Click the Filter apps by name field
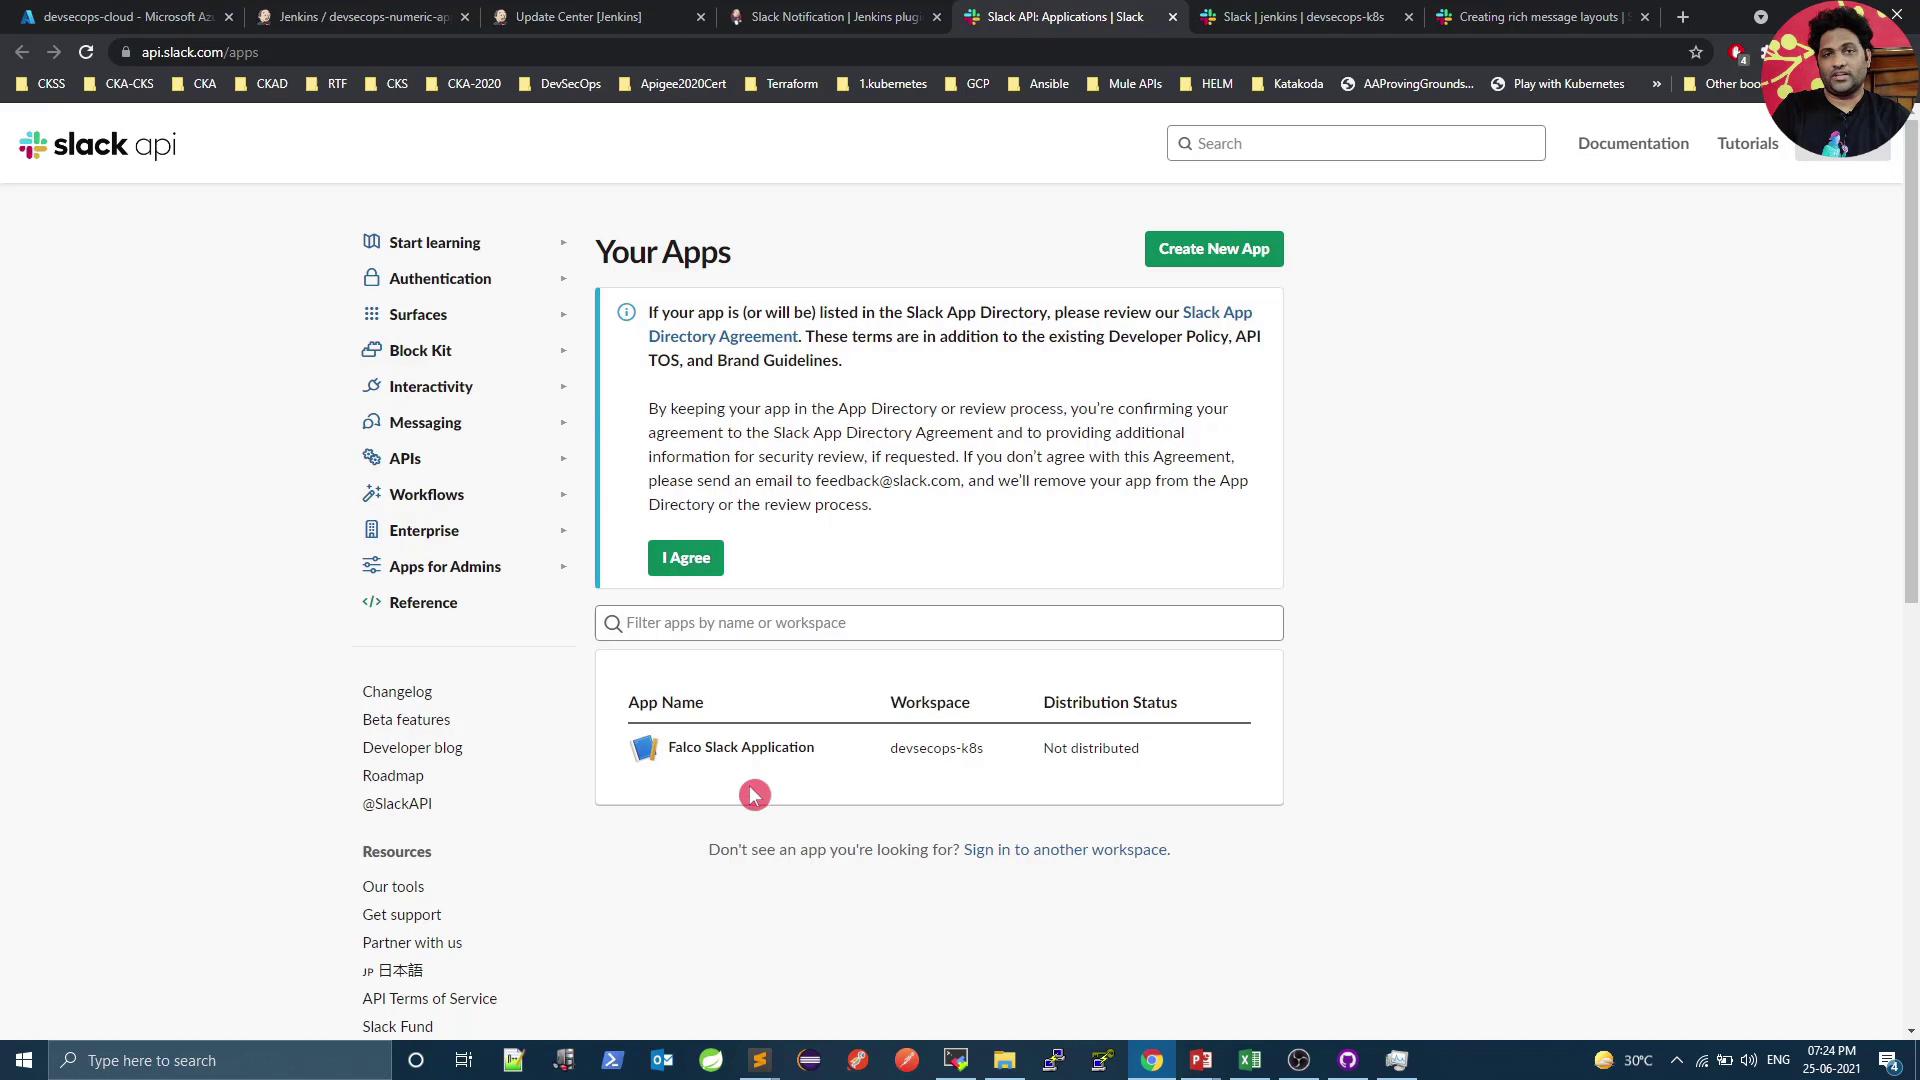 (940, 623)
